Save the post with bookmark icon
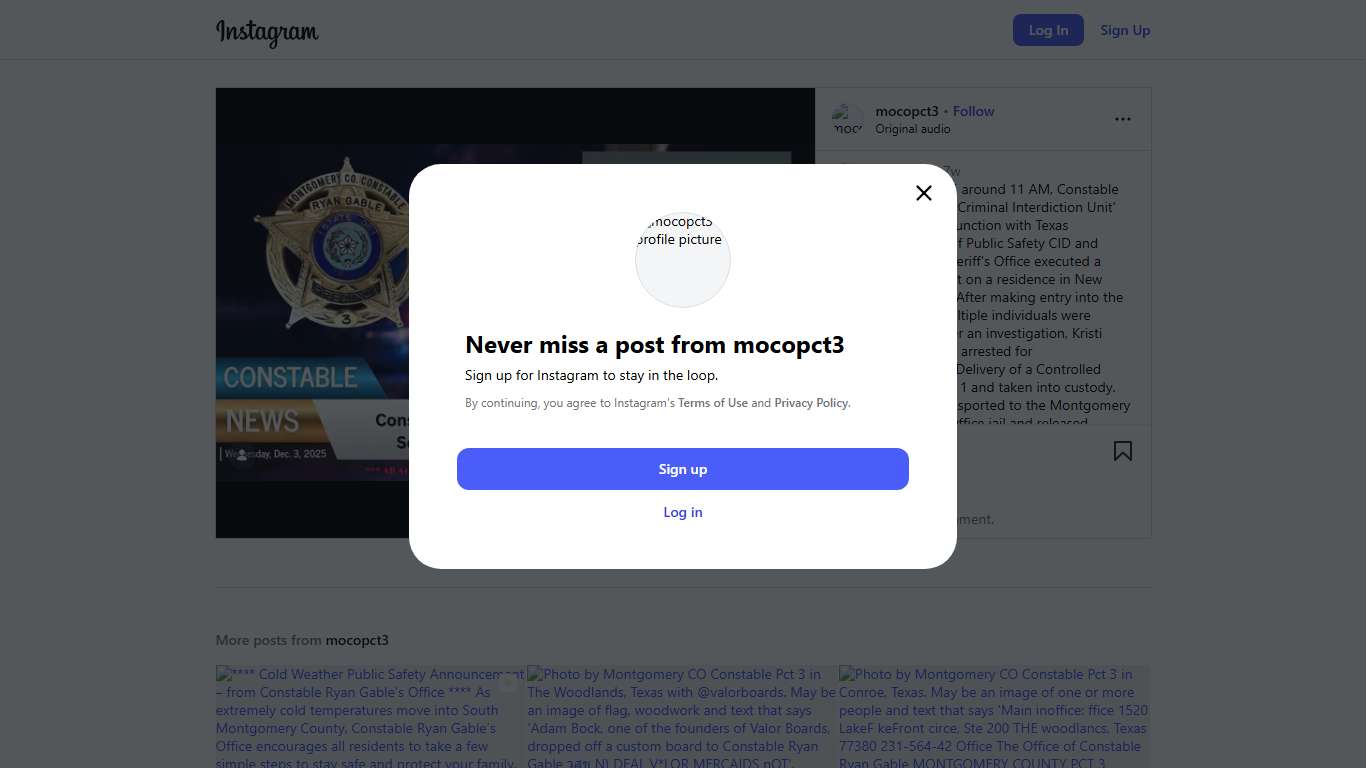Screen dimensions: 1366x768 1123,451
